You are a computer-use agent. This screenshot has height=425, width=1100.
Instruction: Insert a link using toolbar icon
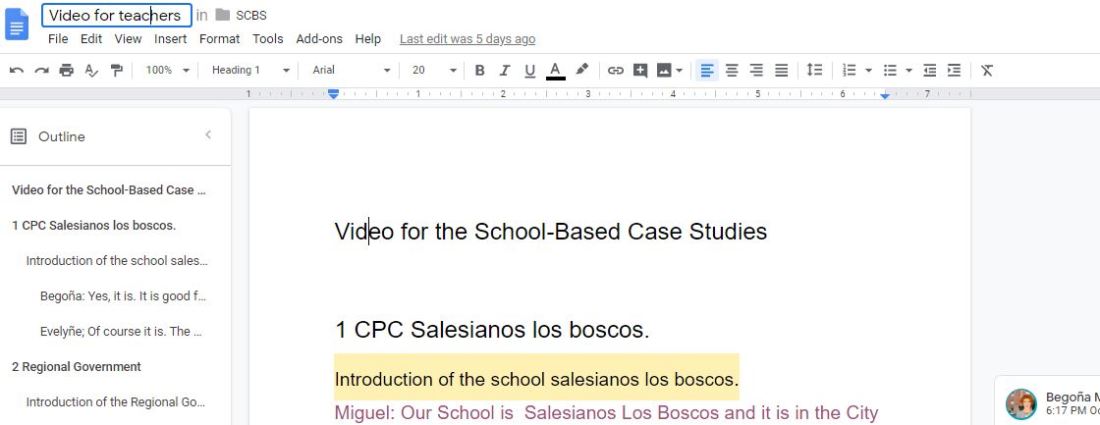[615, 70]
